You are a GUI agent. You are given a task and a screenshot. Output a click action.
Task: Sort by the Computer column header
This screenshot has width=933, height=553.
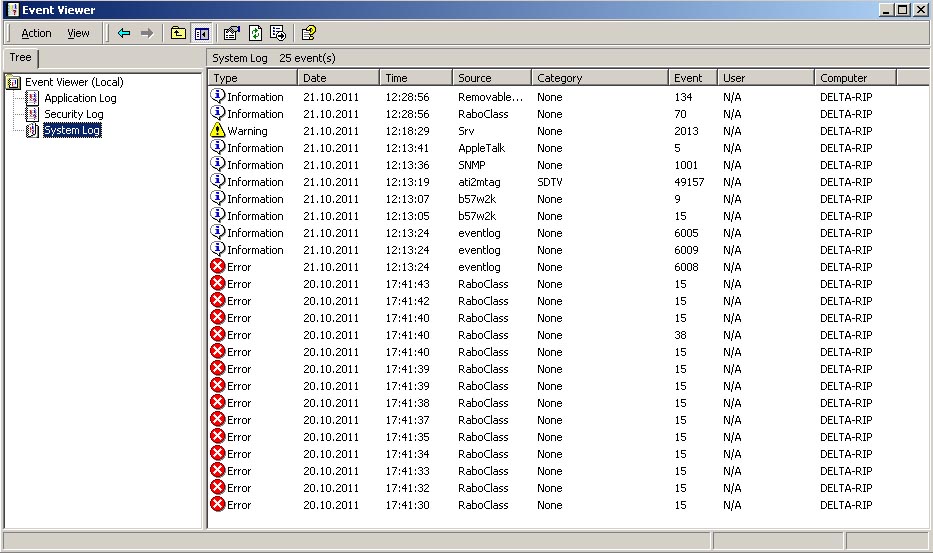click(854, 77)
